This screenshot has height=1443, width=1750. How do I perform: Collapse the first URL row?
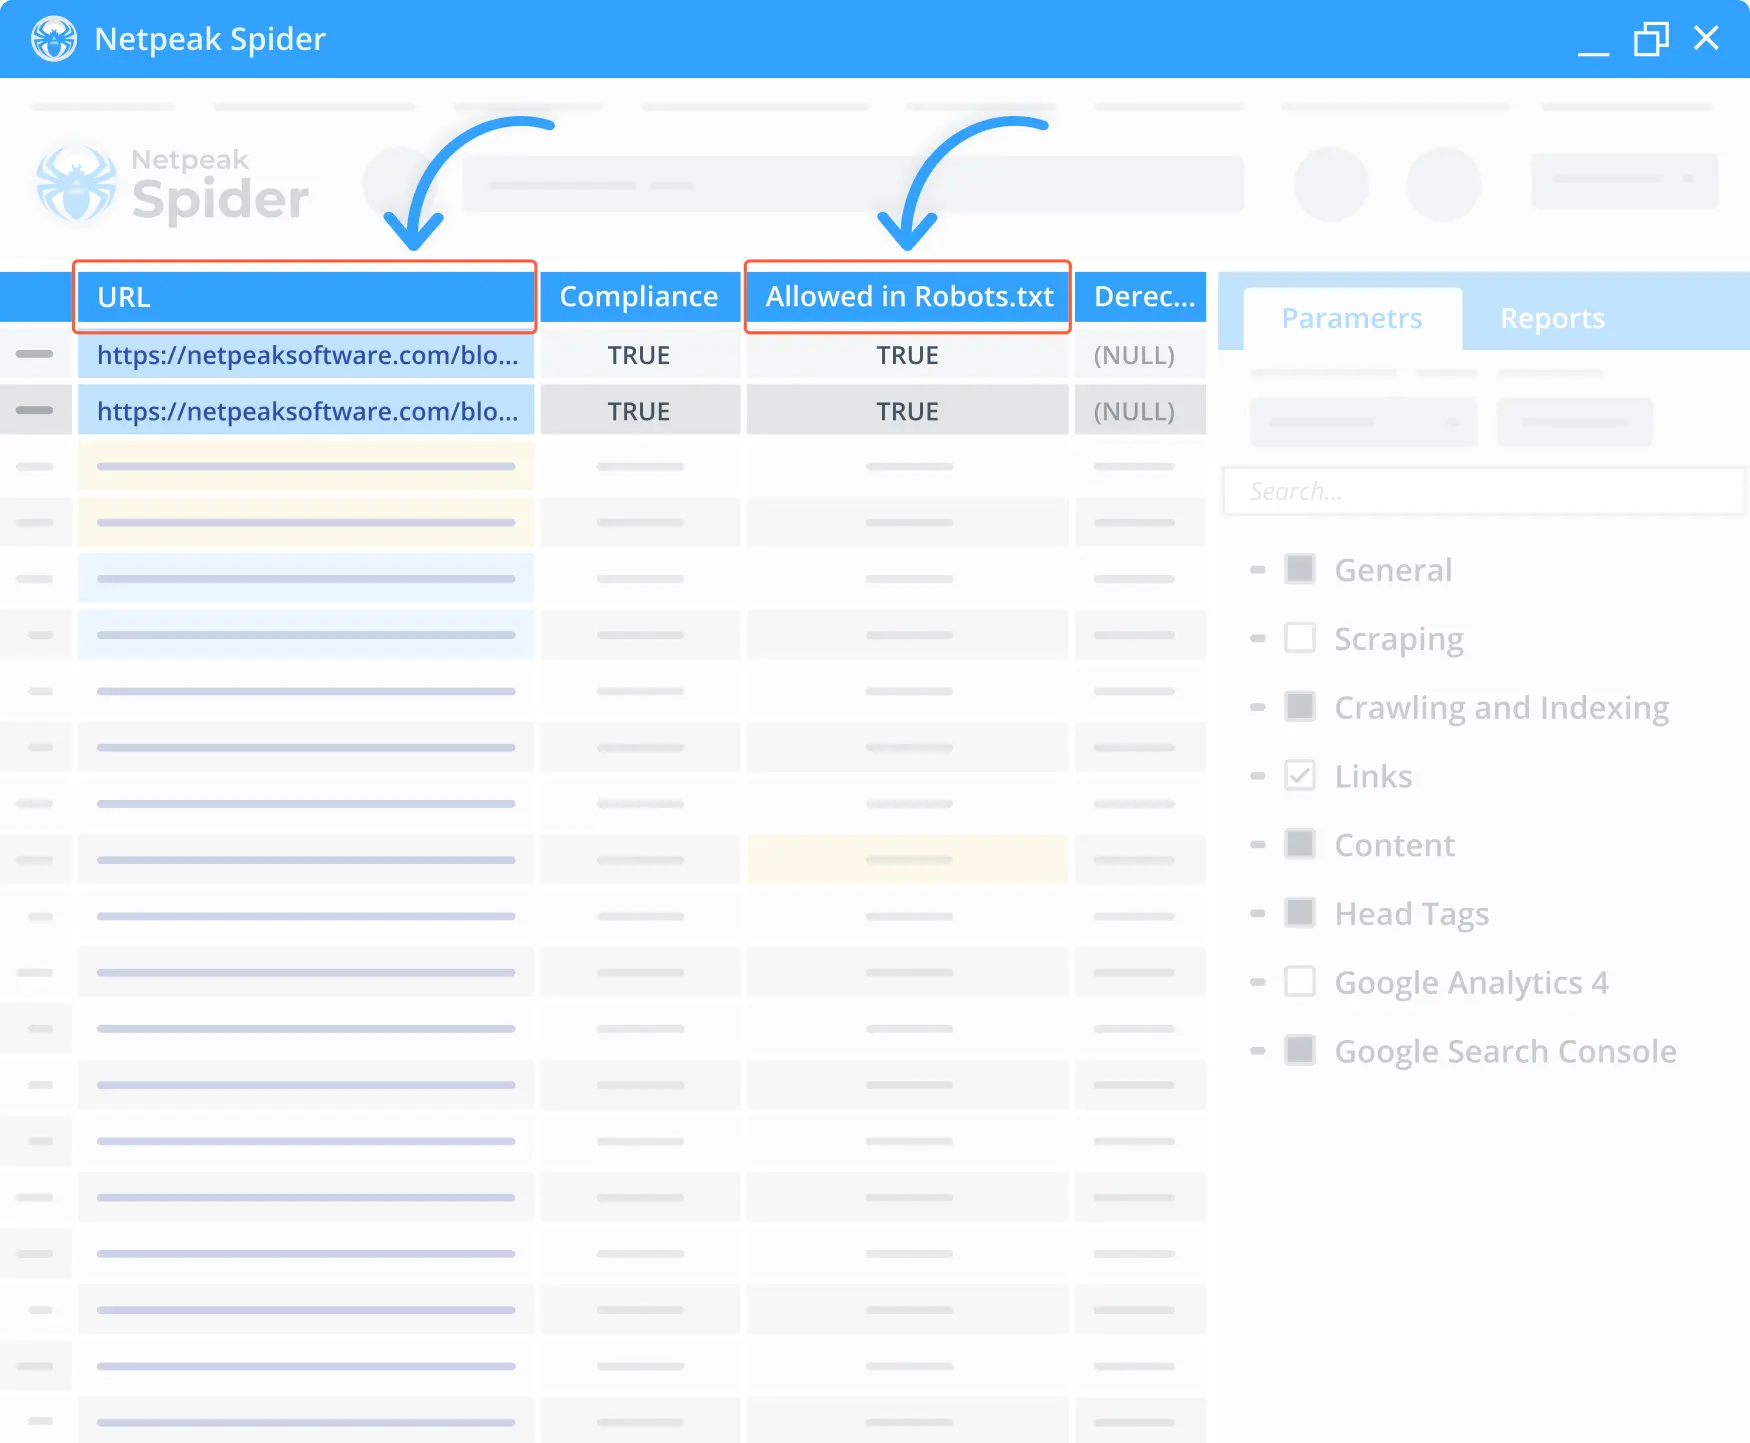[x=35, y=354]
